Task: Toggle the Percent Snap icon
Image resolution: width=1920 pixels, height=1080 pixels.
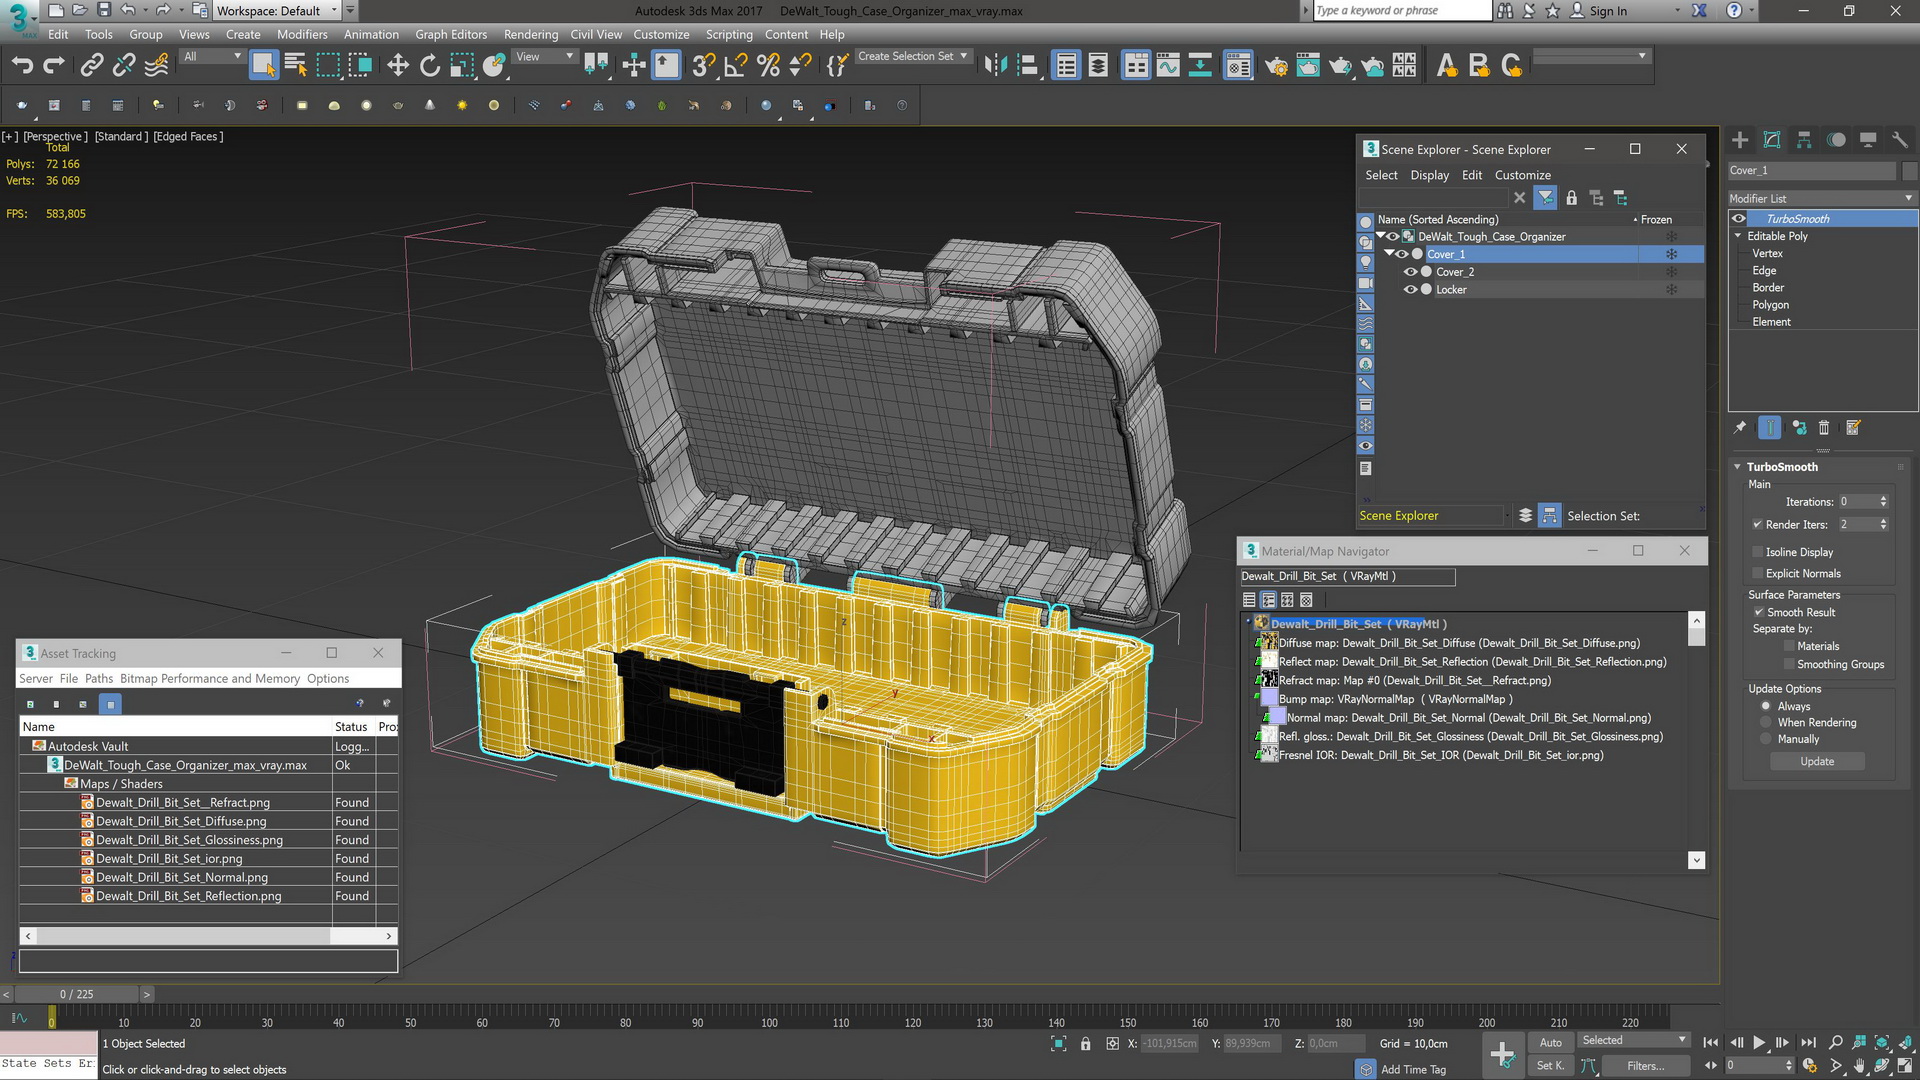Action: (x=768, y=66)
